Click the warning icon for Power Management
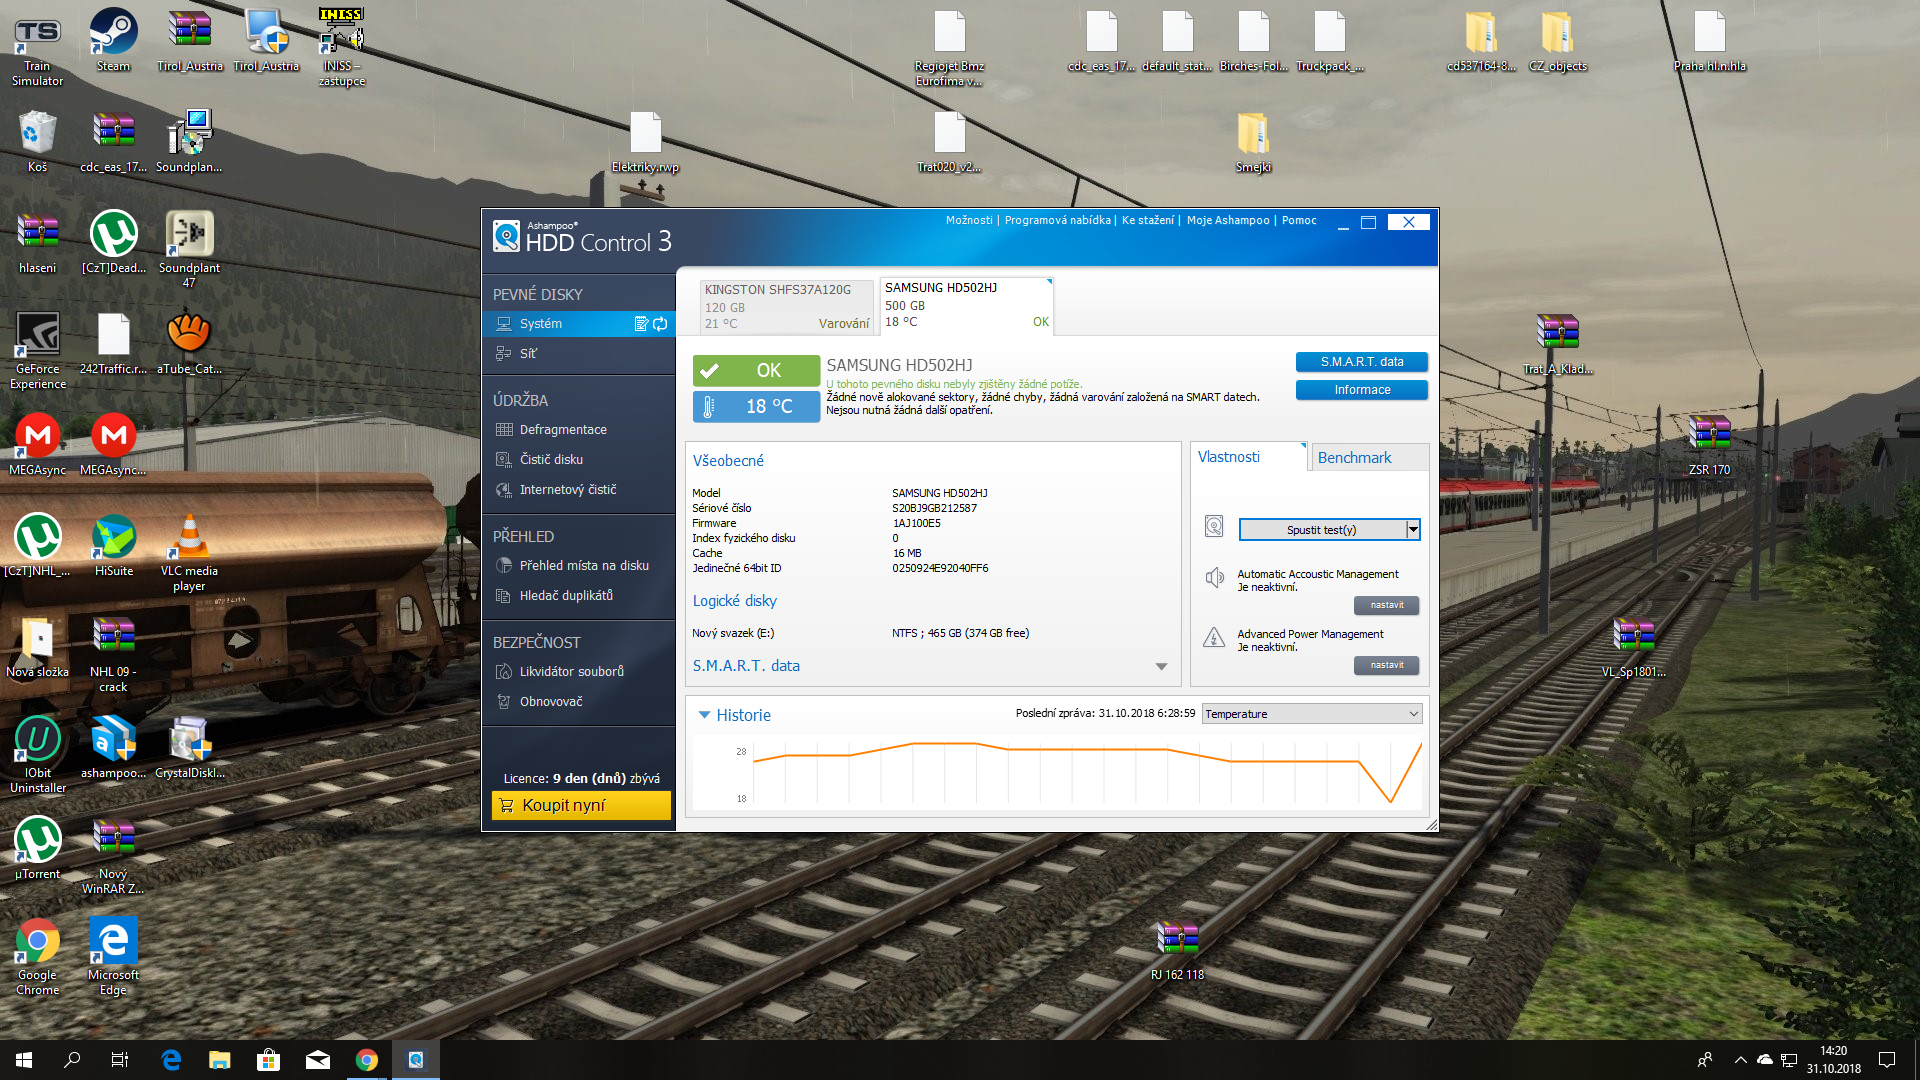 (x=1214, y=638)
